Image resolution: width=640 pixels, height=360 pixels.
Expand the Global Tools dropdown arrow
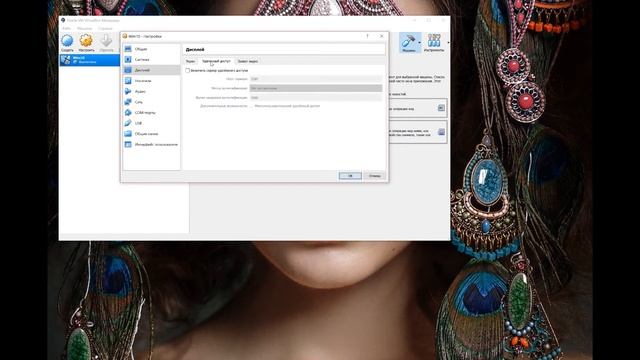coord(448,42)
